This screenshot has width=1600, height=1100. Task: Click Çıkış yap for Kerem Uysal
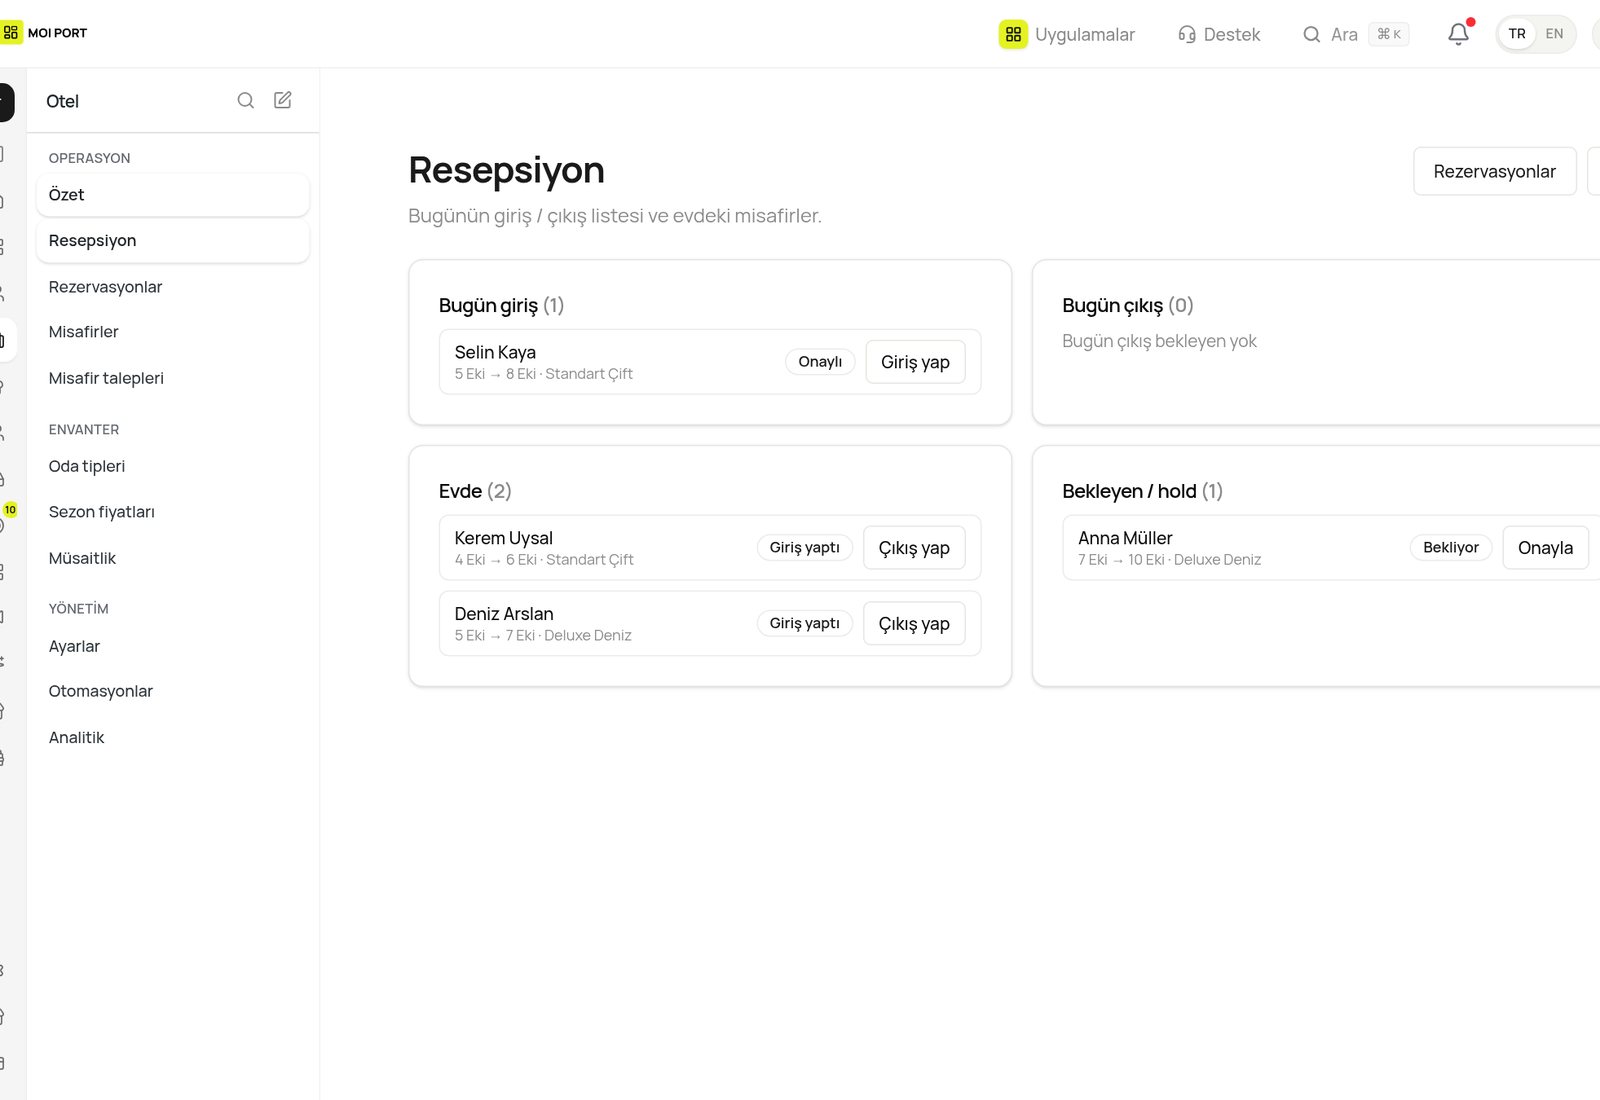(x=914, y=548)
